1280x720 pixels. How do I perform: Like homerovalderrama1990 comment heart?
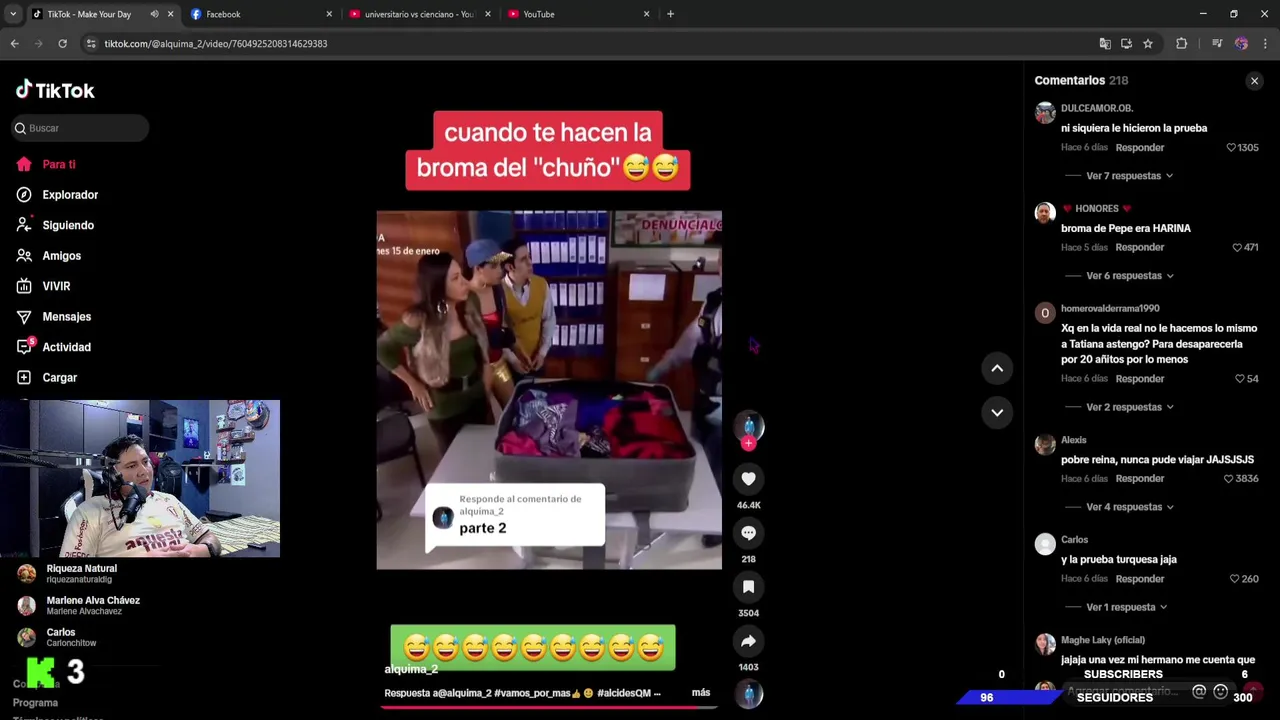(1240, 379)
